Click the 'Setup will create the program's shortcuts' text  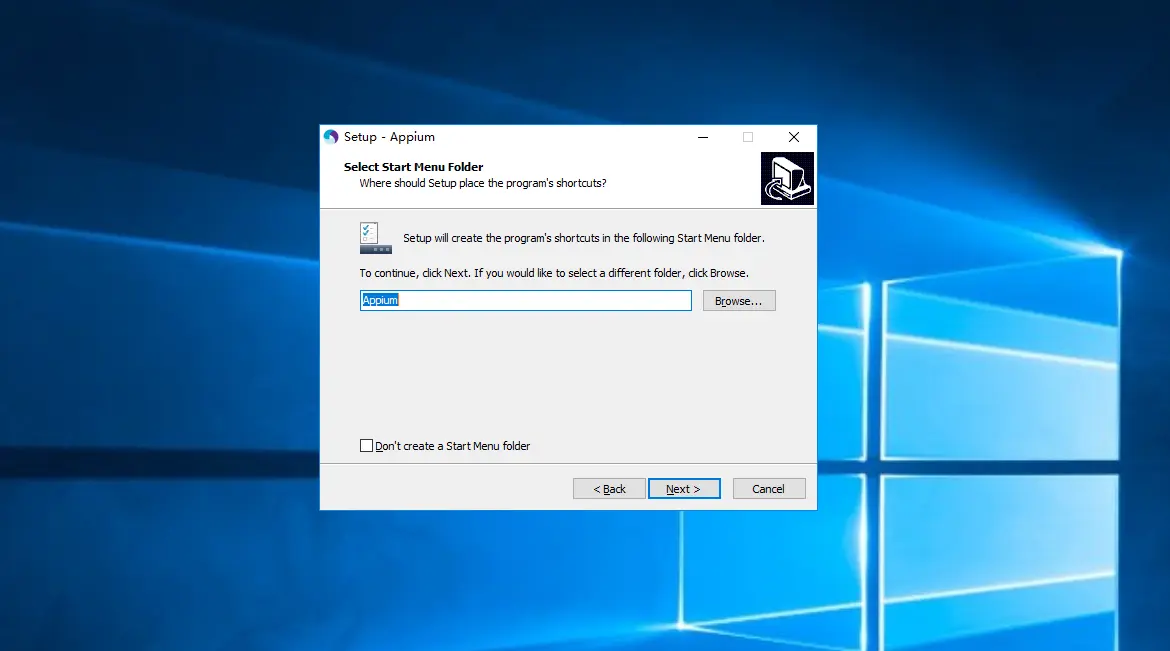pyautogui.click(x=584, y=238)
